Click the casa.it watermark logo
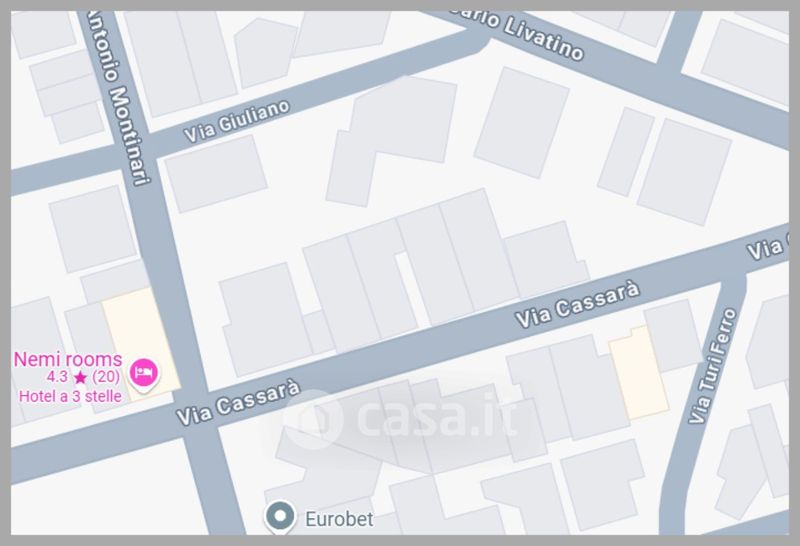 point(399,418)
